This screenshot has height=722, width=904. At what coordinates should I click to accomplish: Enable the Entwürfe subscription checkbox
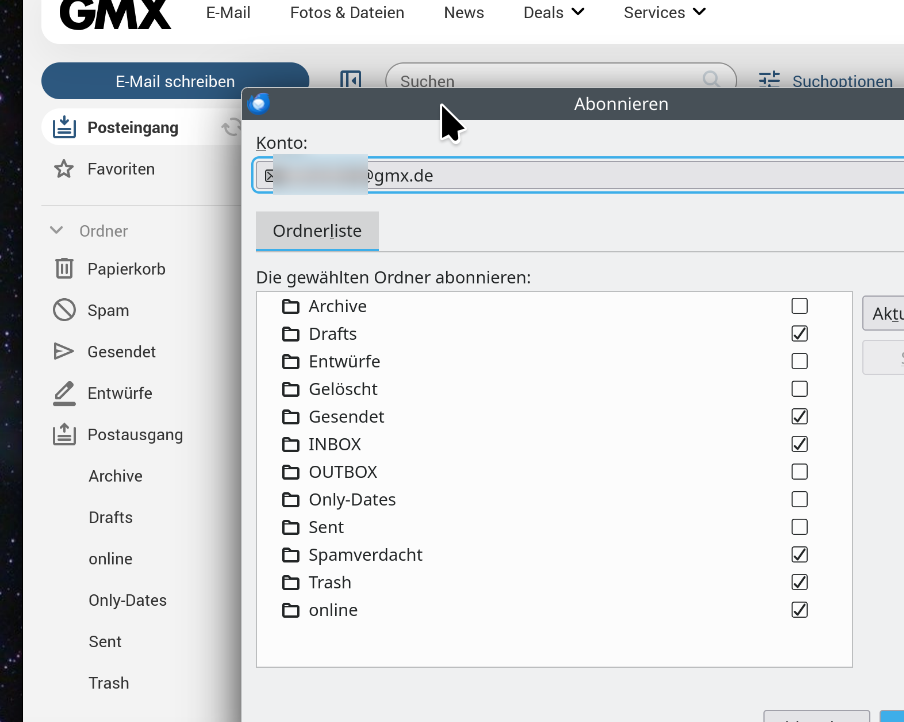click(800, 361)
